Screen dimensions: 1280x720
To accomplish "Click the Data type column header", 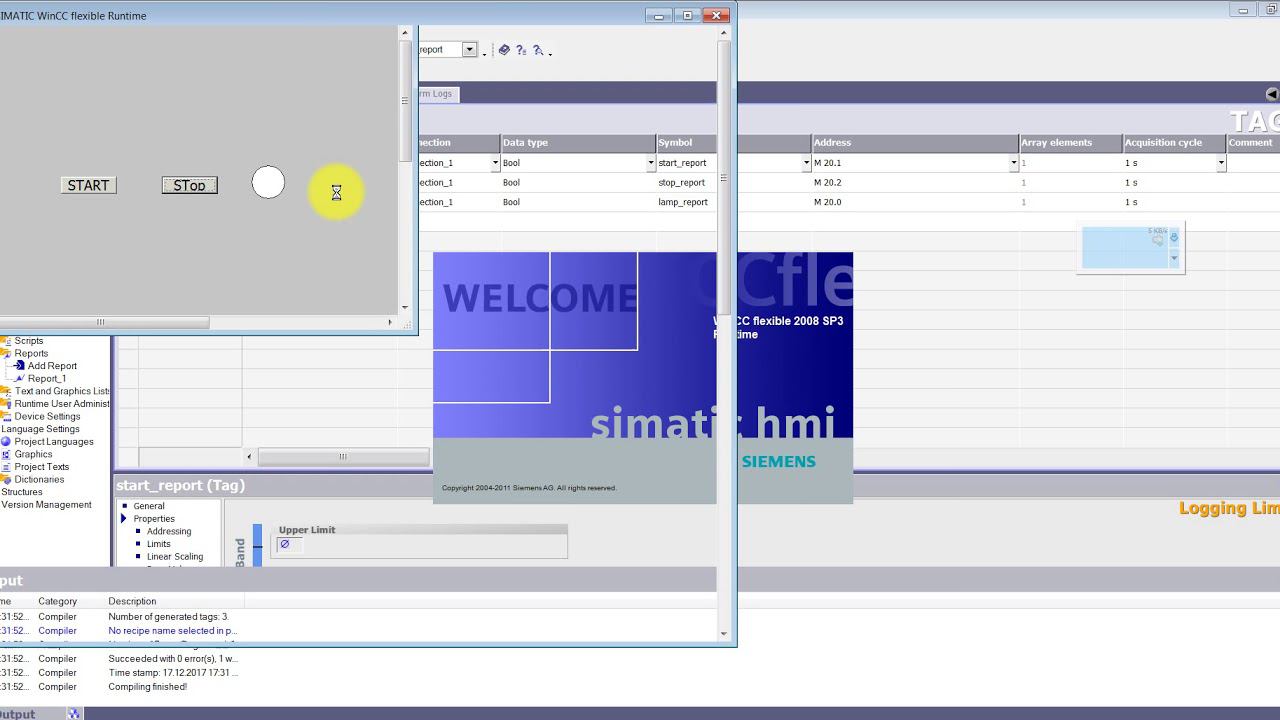I will click(578, 143).
